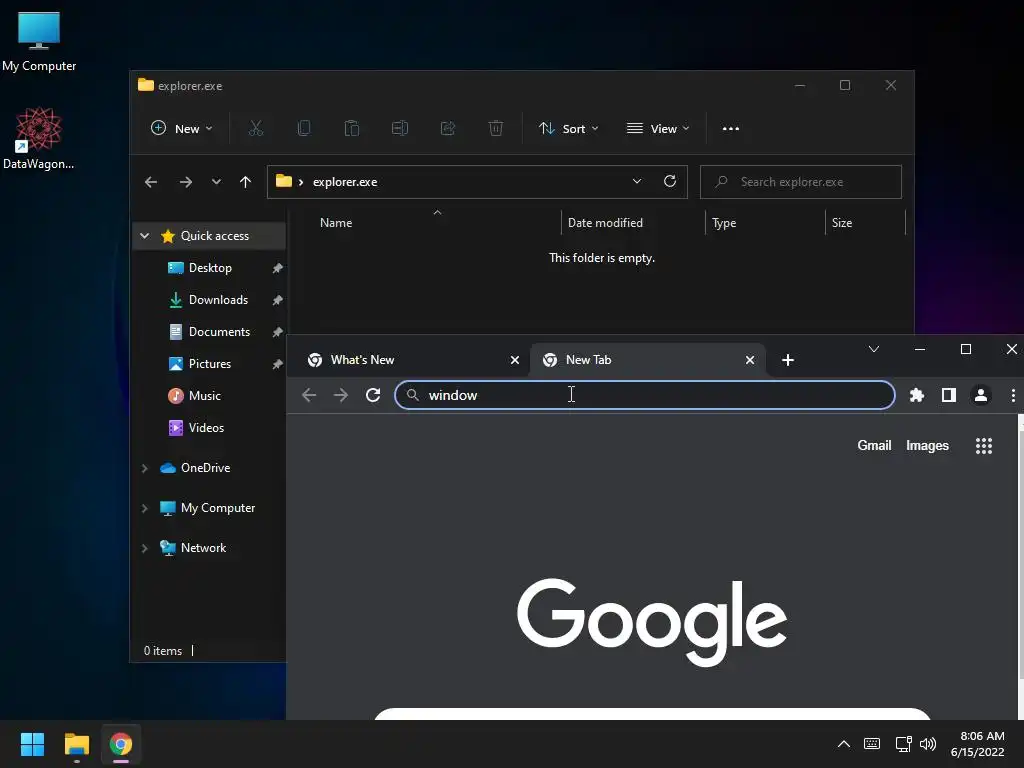1024x768 pixels.
Task: Click the Share icon in Explorer toolbar
Action: tap(448, 129)
